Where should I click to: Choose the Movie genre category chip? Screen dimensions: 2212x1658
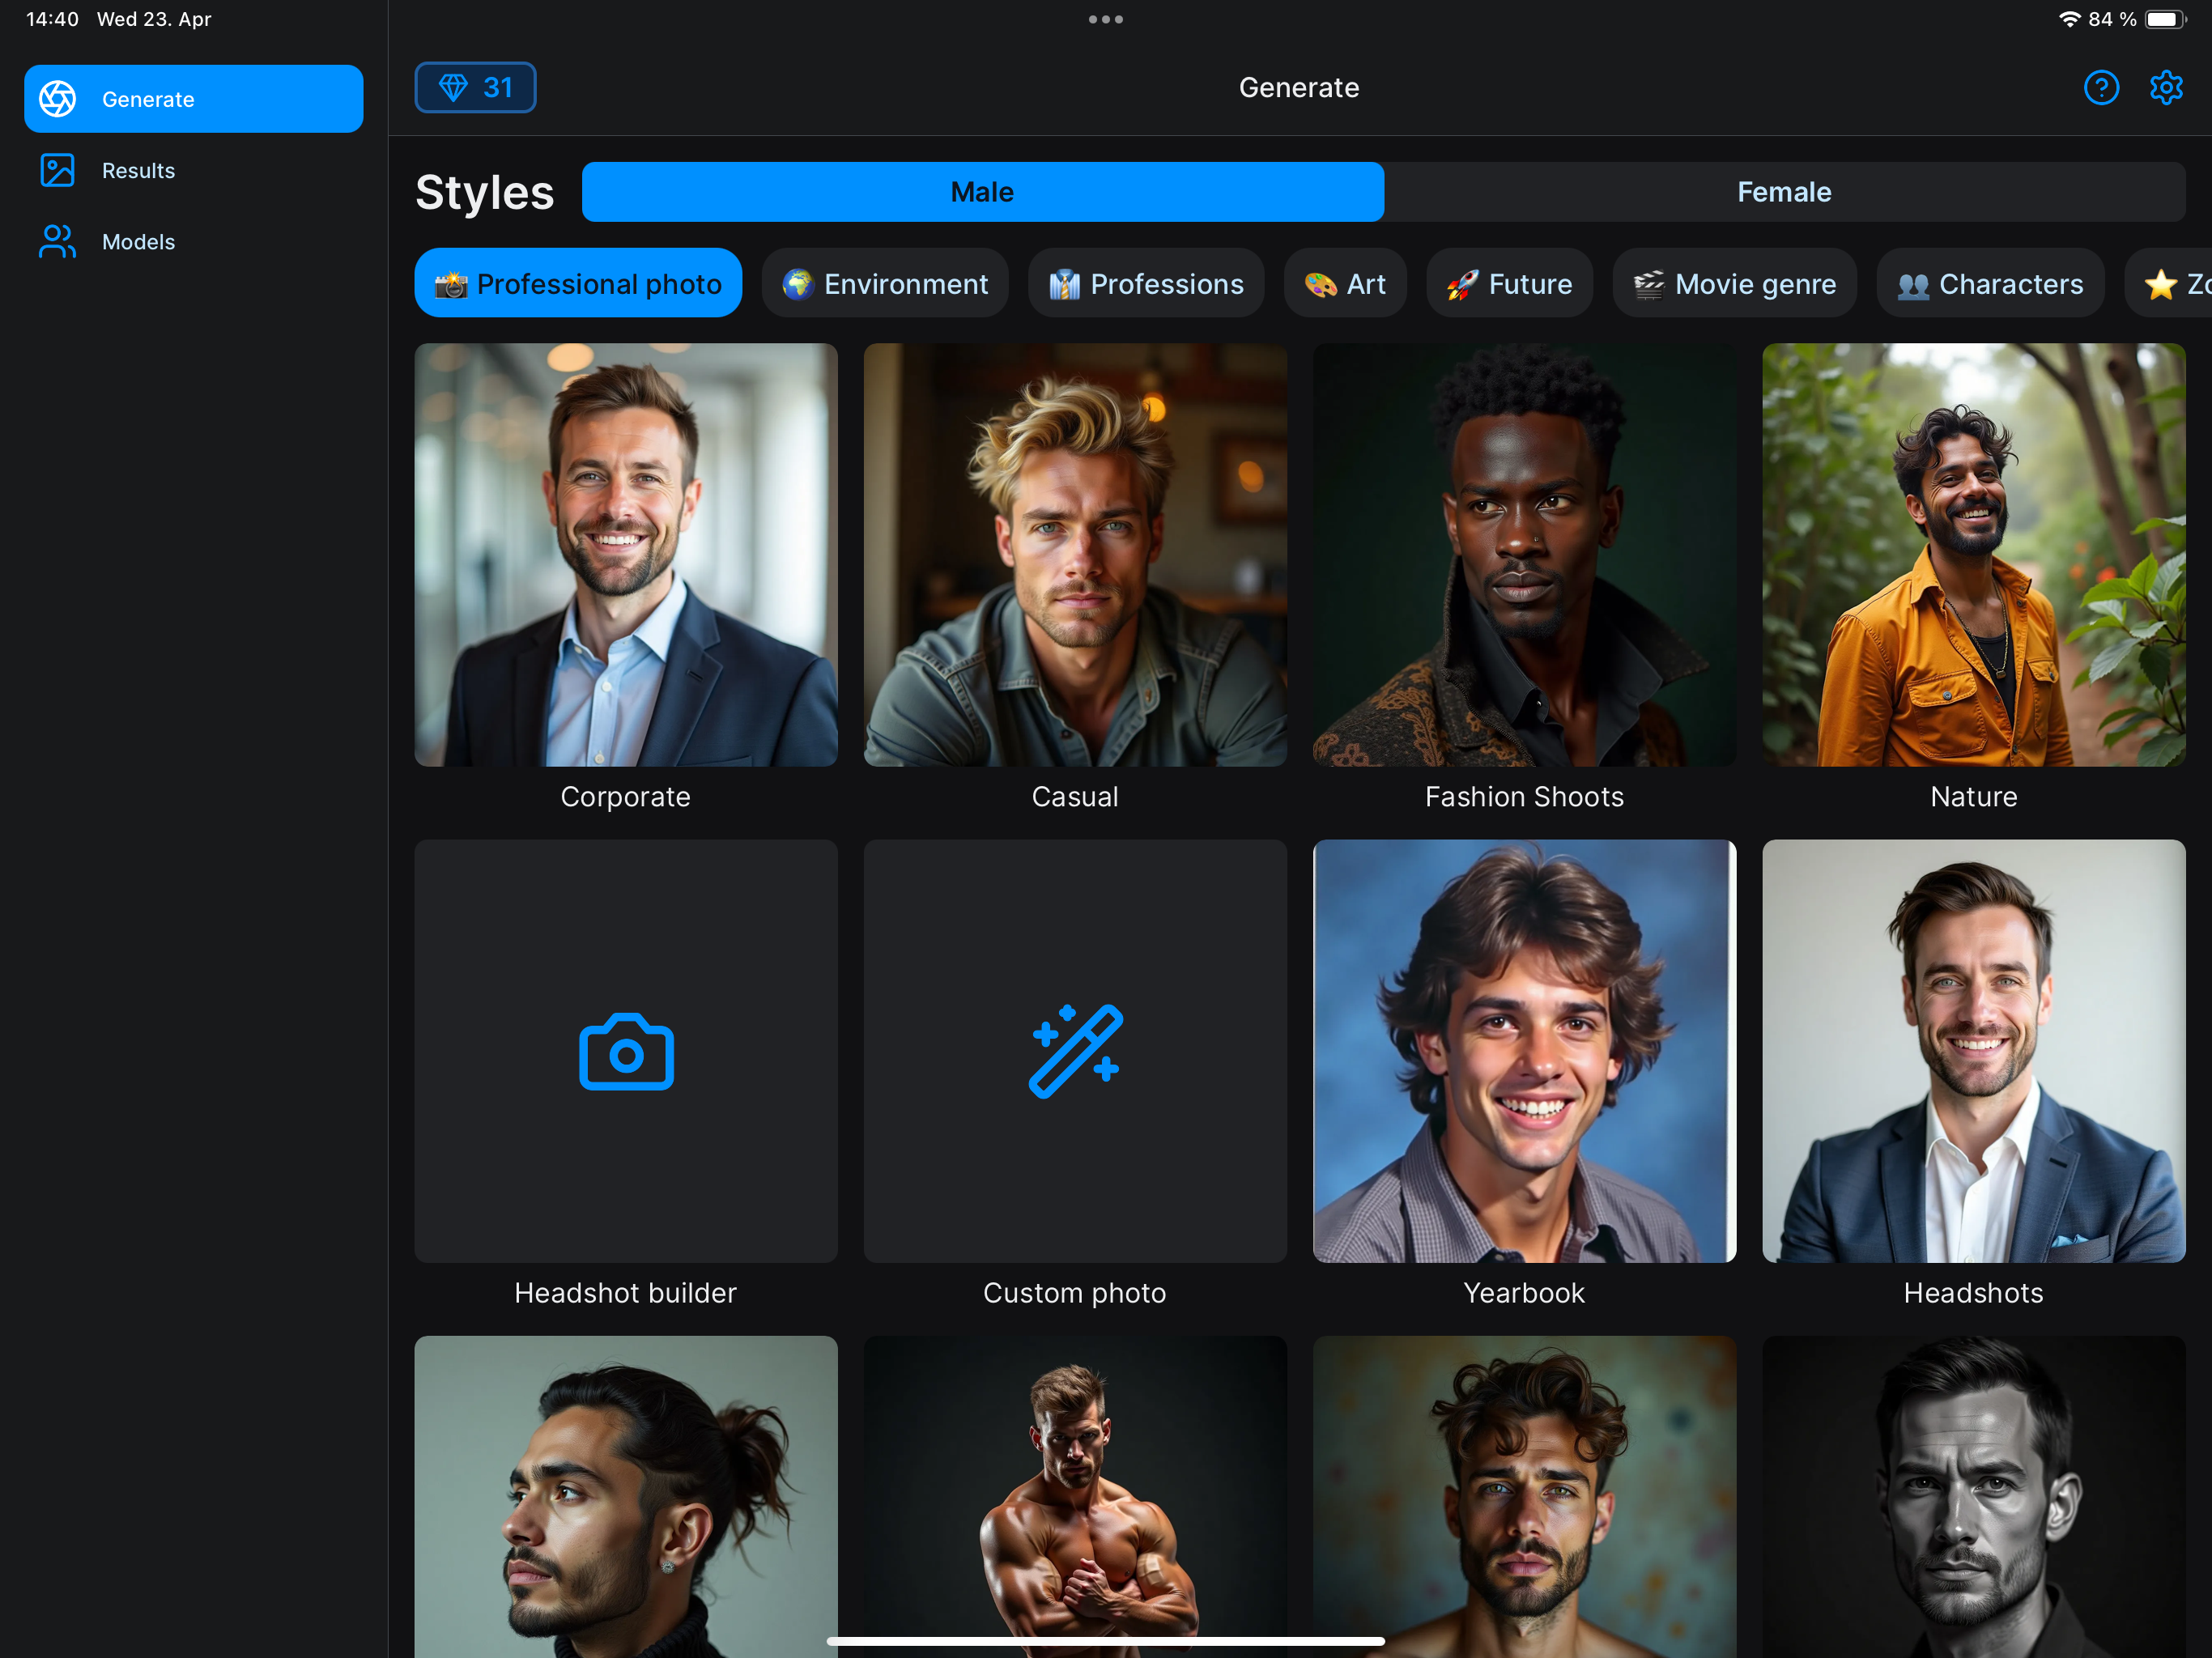[x=1734, y=284]
